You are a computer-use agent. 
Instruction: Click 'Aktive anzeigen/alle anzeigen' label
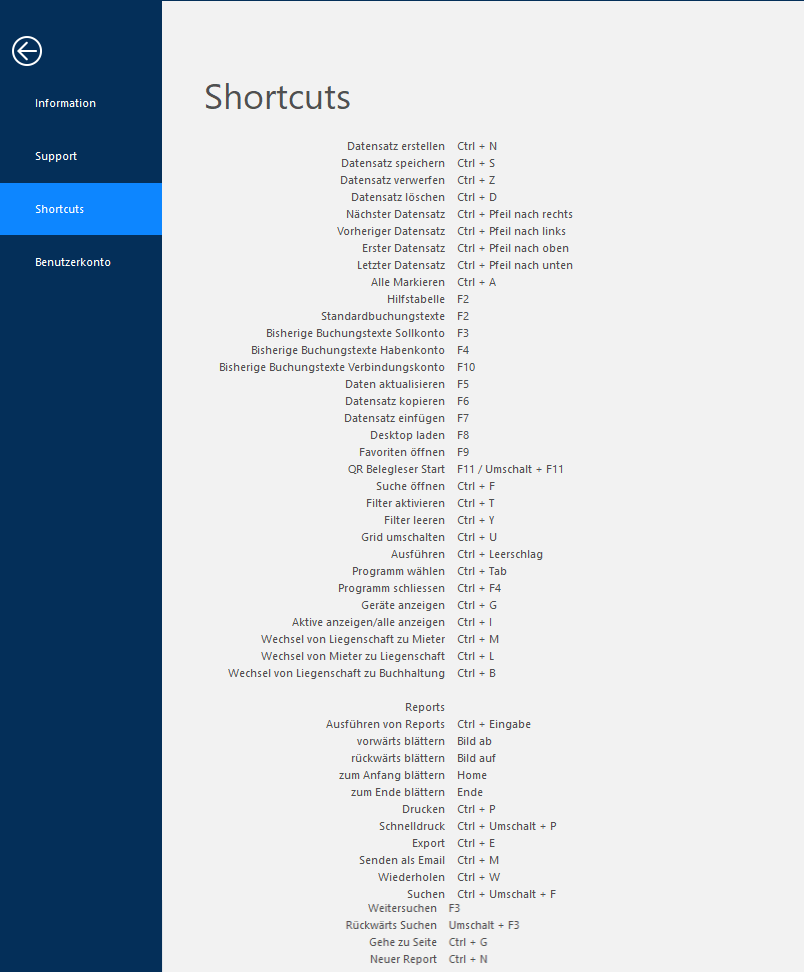[x=368, y=622]
